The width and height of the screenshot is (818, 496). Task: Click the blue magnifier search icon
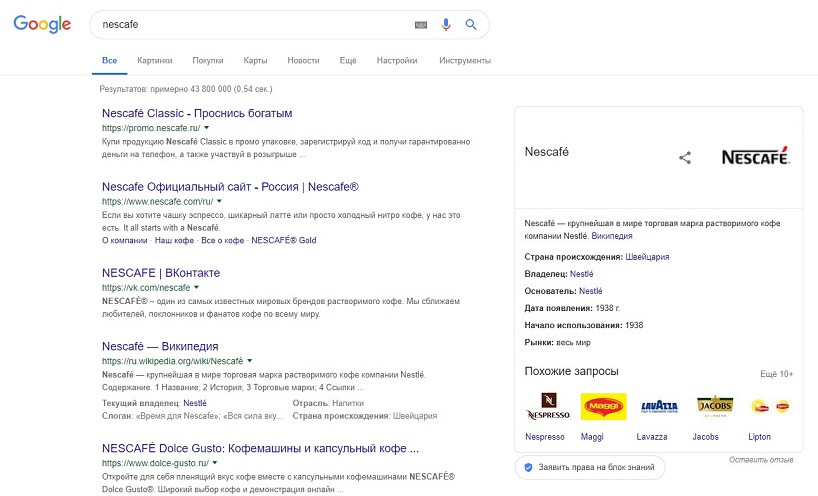pyautogui.click(x=471, y=25)
